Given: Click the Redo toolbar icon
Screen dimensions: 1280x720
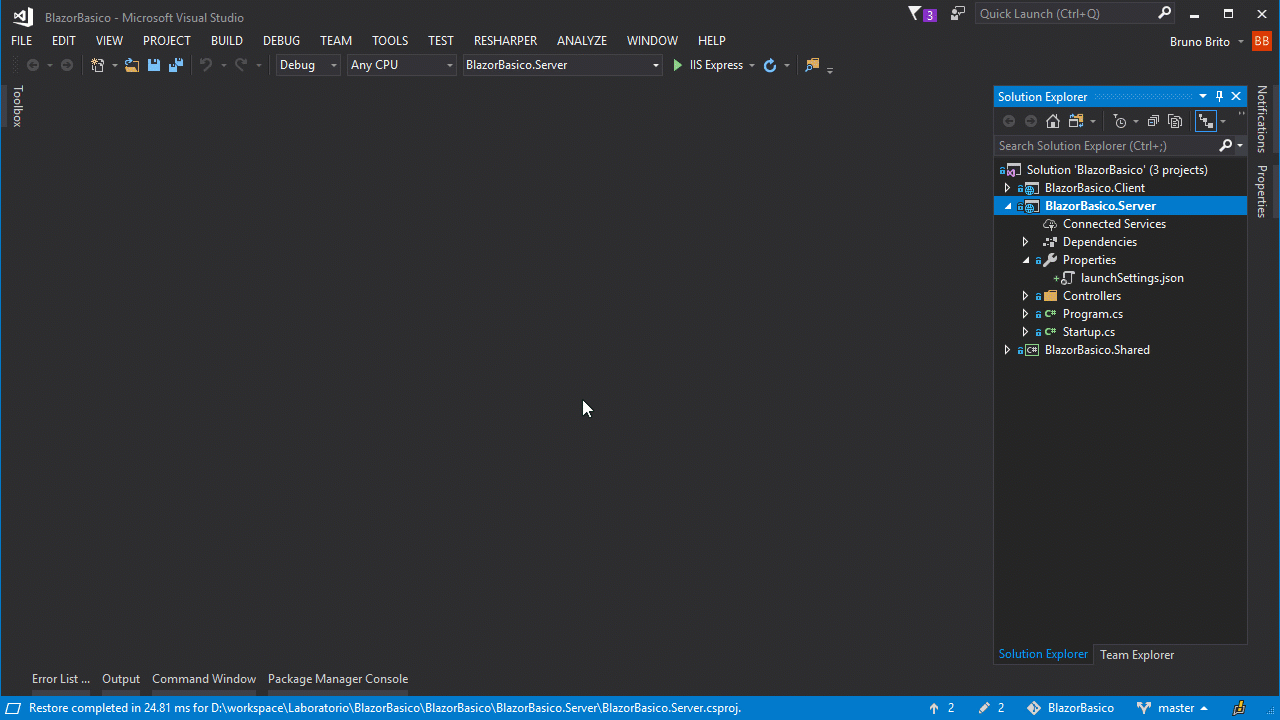Looking at the screenshot, I should (x=240, y=65).
